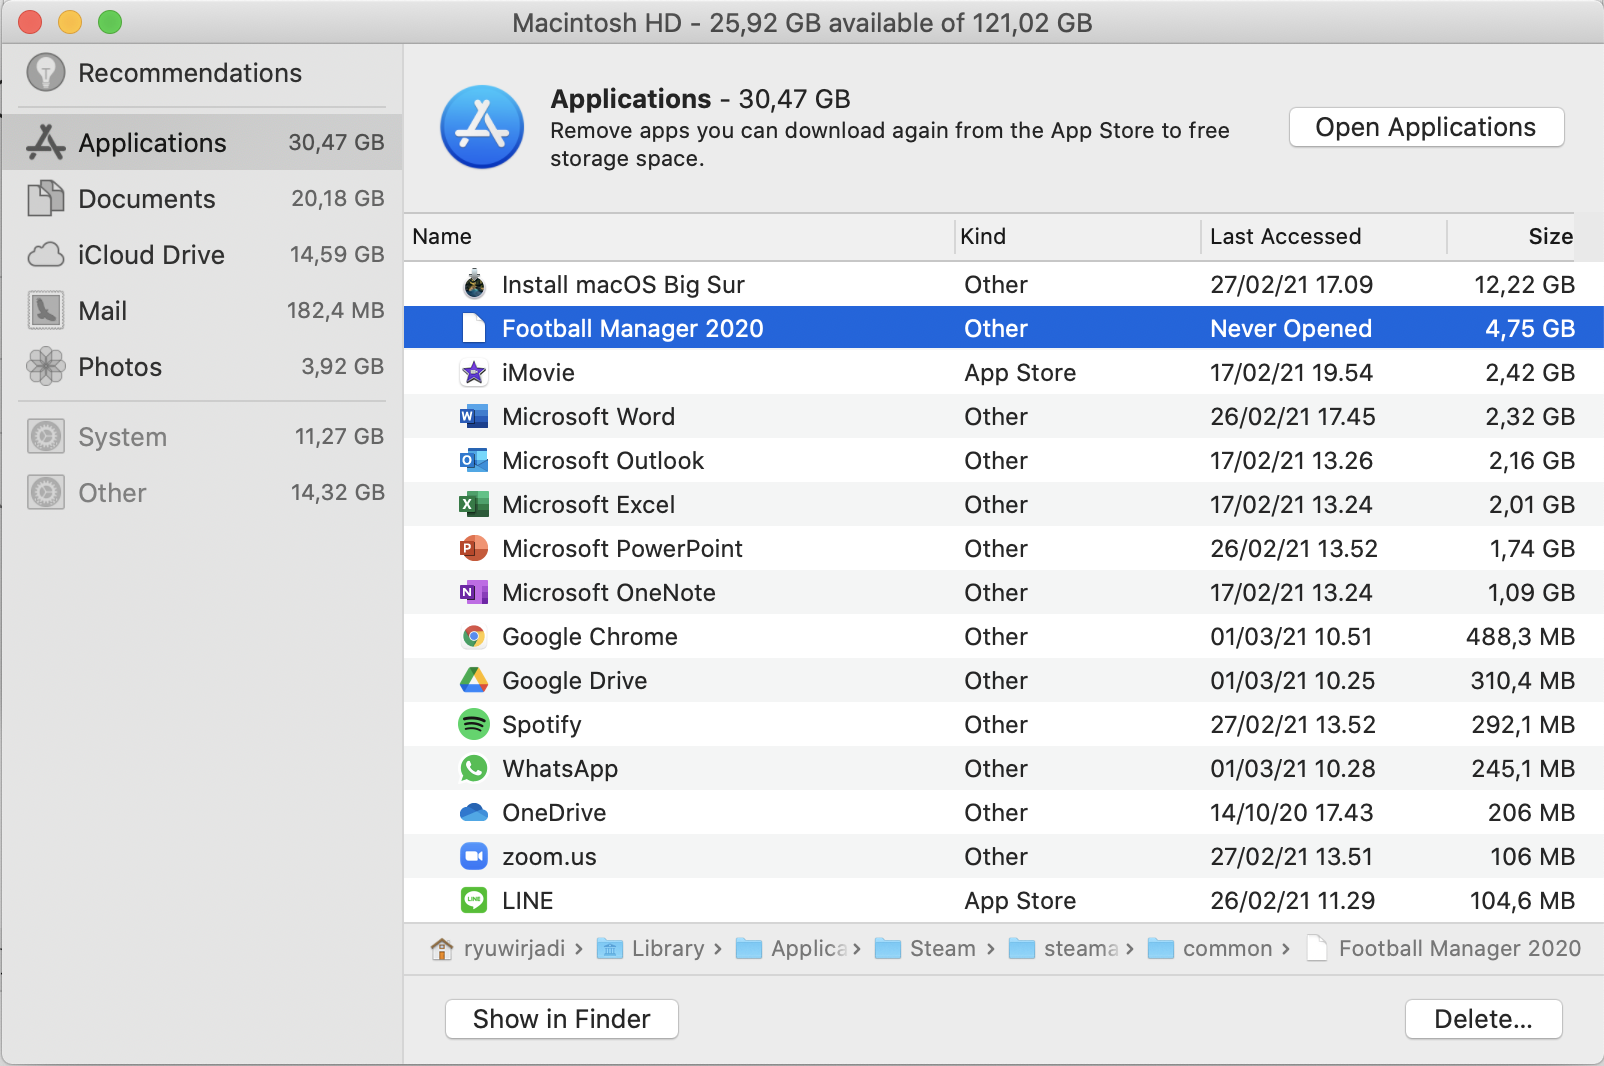Sort the list by Size column

(1510, 237)
